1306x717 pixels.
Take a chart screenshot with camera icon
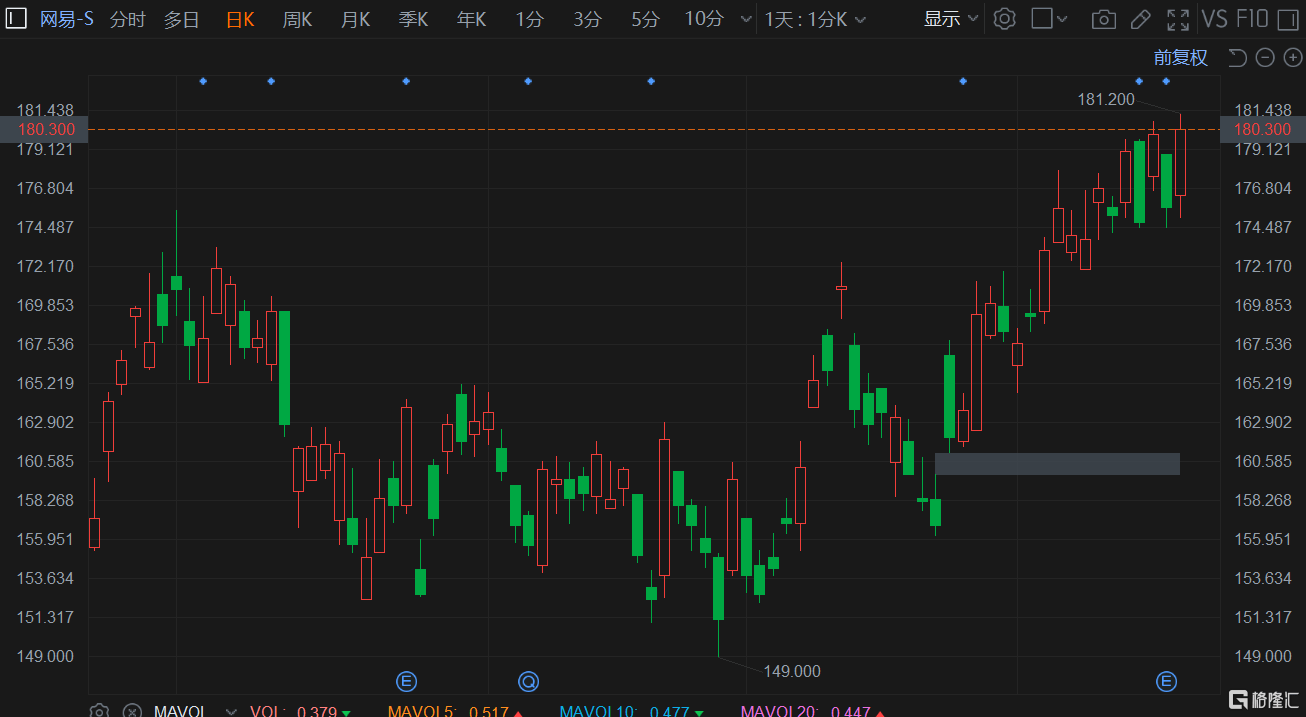1103,19
